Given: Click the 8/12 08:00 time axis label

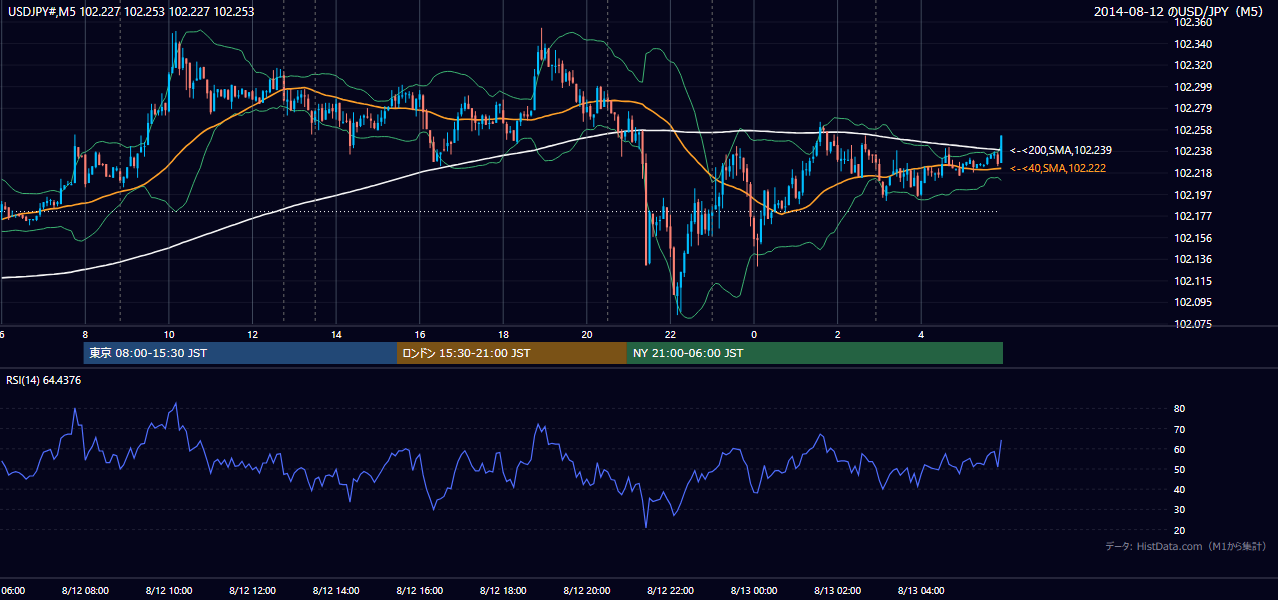Looking at the screenshot, I should pos(85,591).
